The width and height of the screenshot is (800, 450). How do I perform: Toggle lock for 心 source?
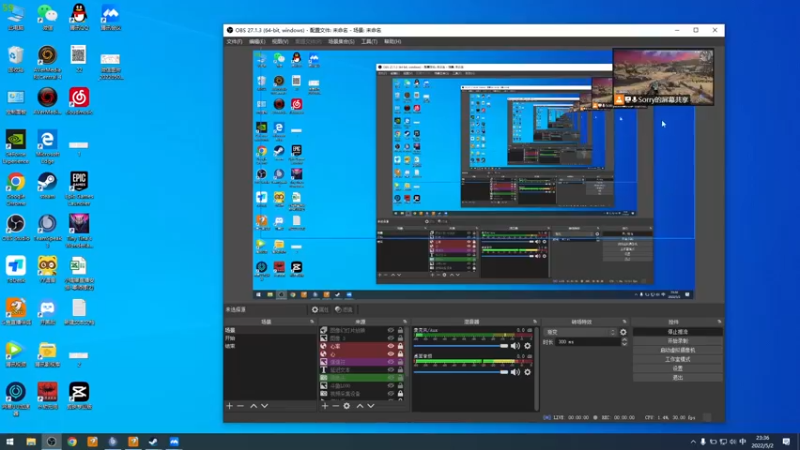[400, 354]
